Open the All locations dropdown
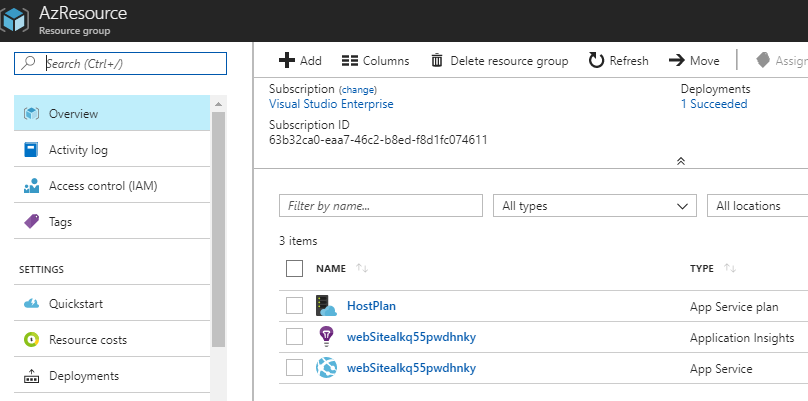 (x=758, y=205)
